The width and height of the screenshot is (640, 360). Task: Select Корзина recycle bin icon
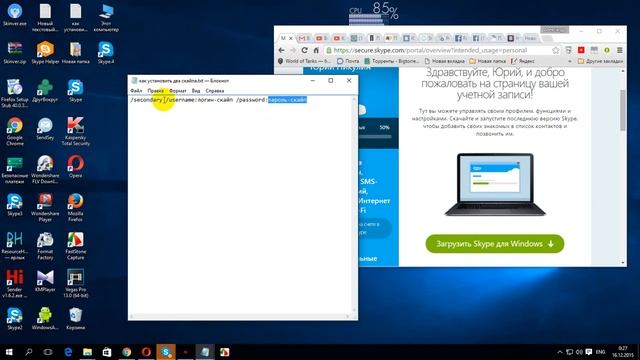76,319
